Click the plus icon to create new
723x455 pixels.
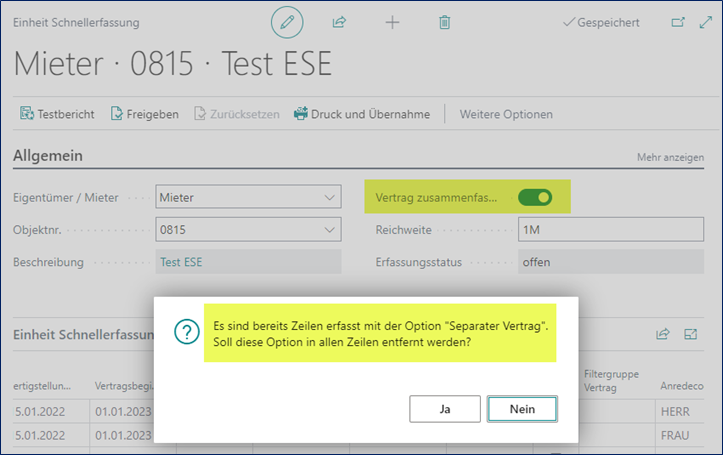pyautogui.click(x=392, y=21)
